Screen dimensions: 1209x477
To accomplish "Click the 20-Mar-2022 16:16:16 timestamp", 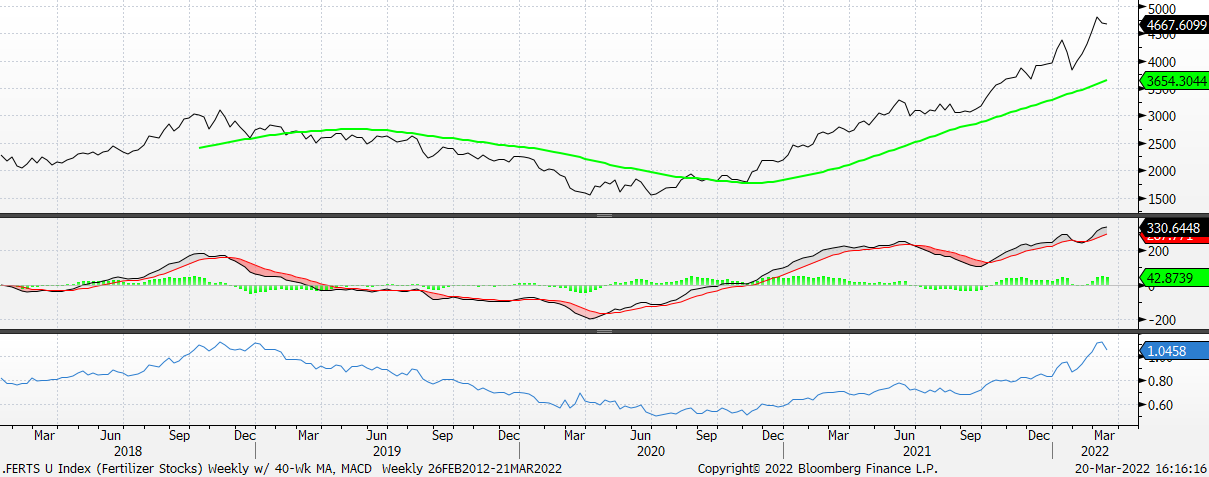I will click(1141, 468).
